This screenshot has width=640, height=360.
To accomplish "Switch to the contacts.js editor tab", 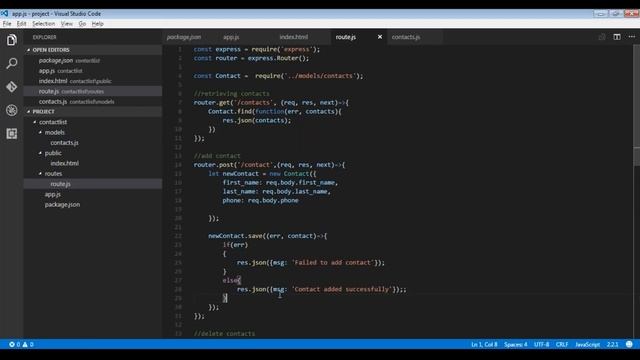I will click(x=406, y=37).
